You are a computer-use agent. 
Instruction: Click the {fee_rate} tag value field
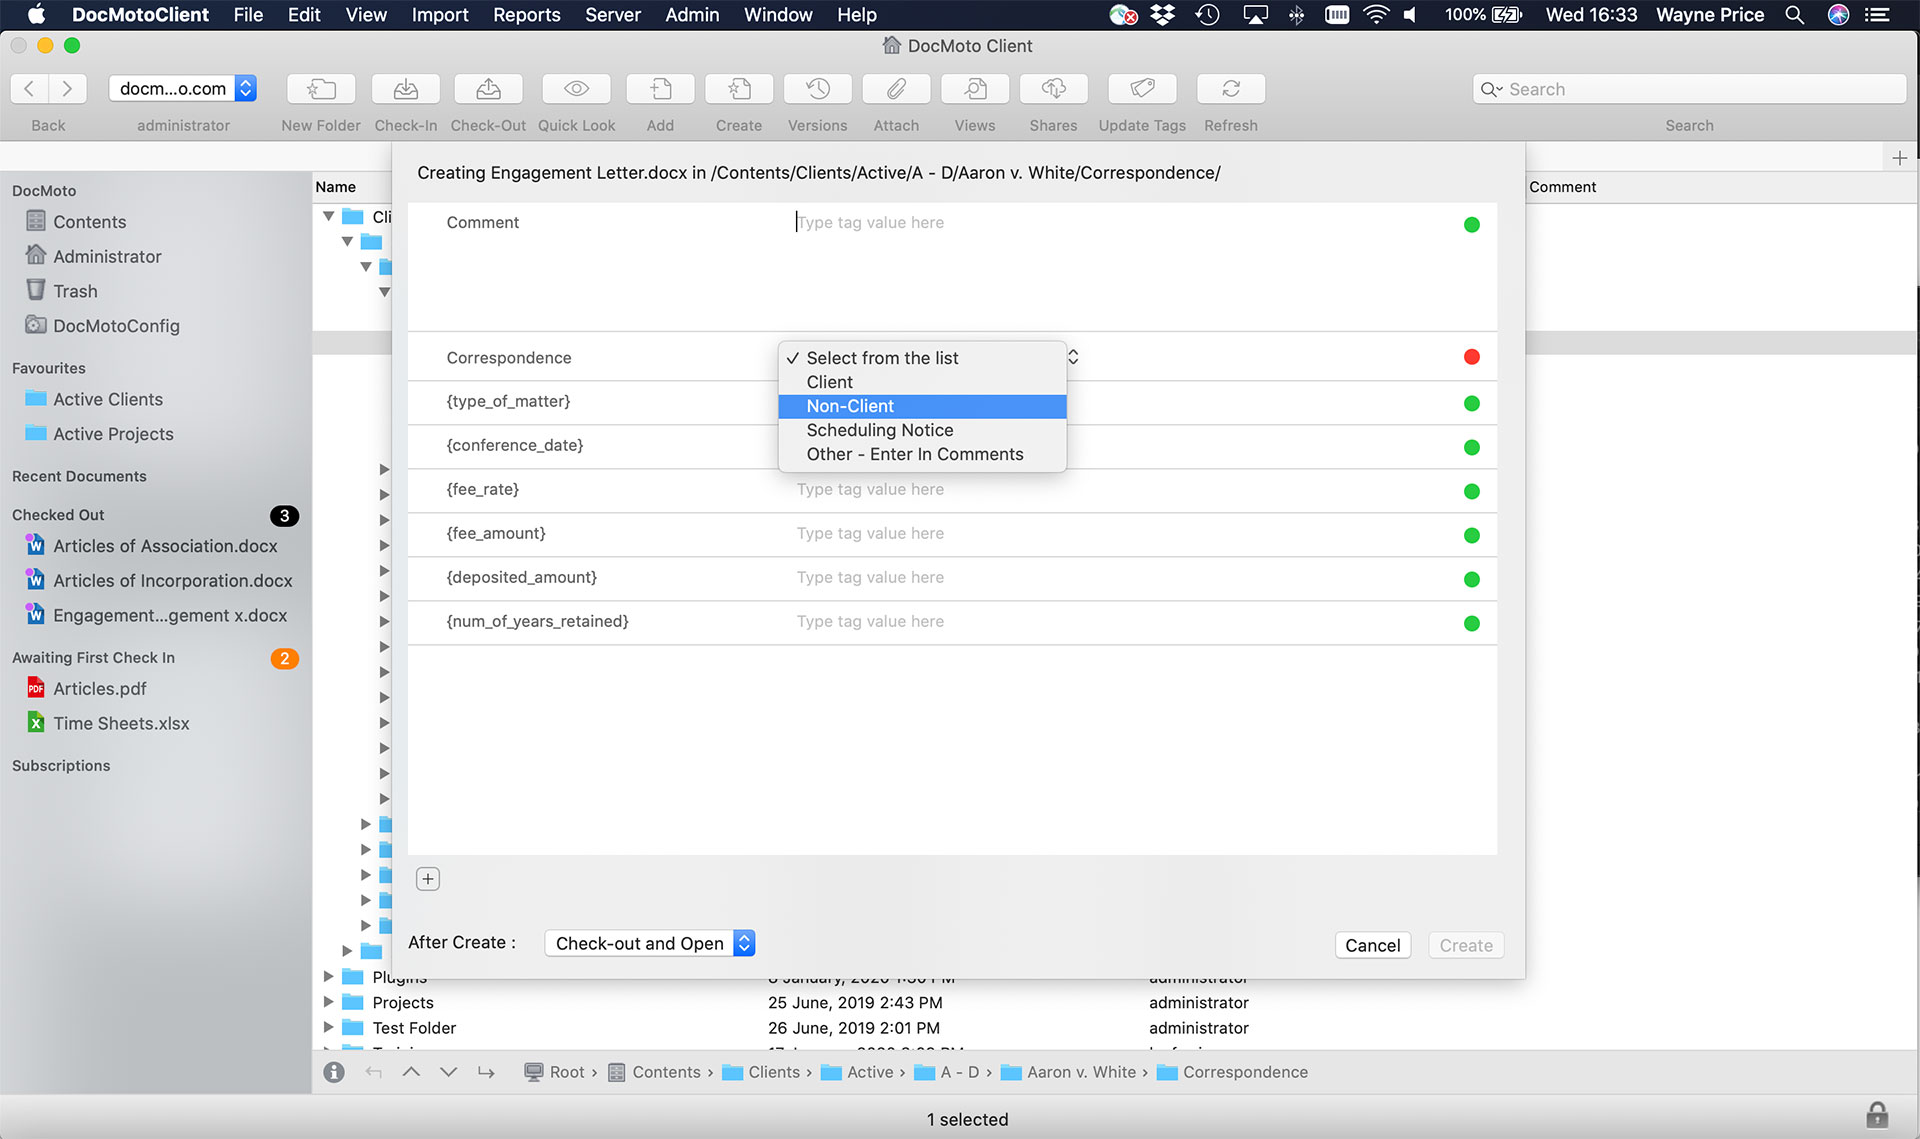(1120, 489)
